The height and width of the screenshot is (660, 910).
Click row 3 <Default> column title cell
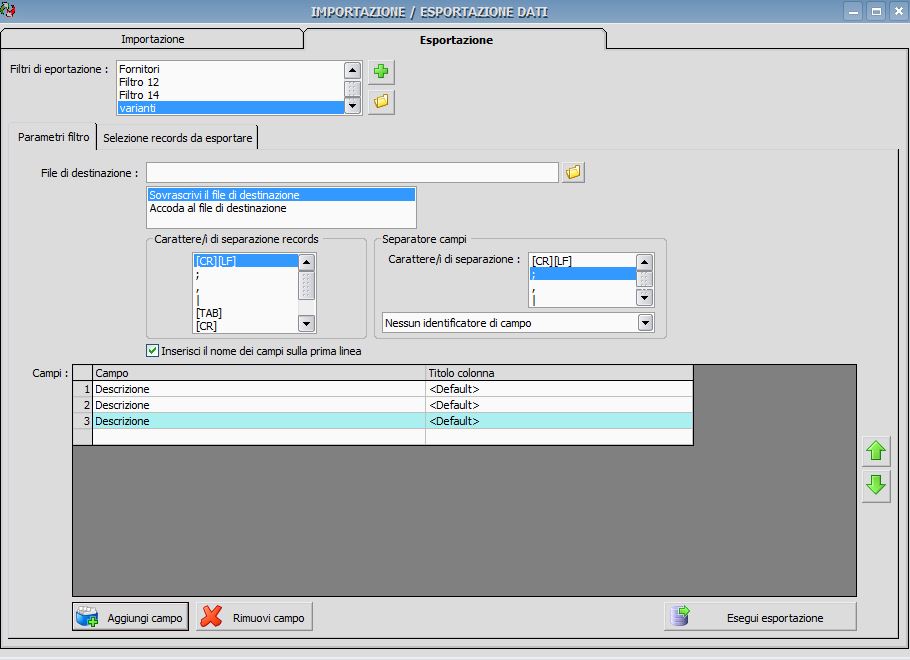559,421
